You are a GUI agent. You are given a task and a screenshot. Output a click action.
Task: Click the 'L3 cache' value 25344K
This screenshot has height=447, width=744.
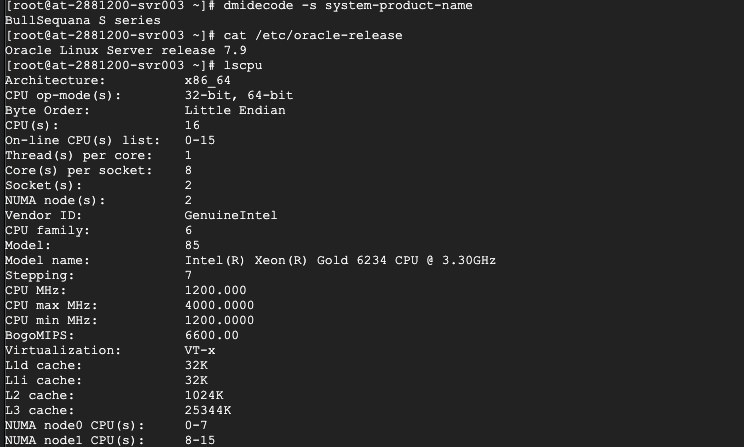click(207, 410)
